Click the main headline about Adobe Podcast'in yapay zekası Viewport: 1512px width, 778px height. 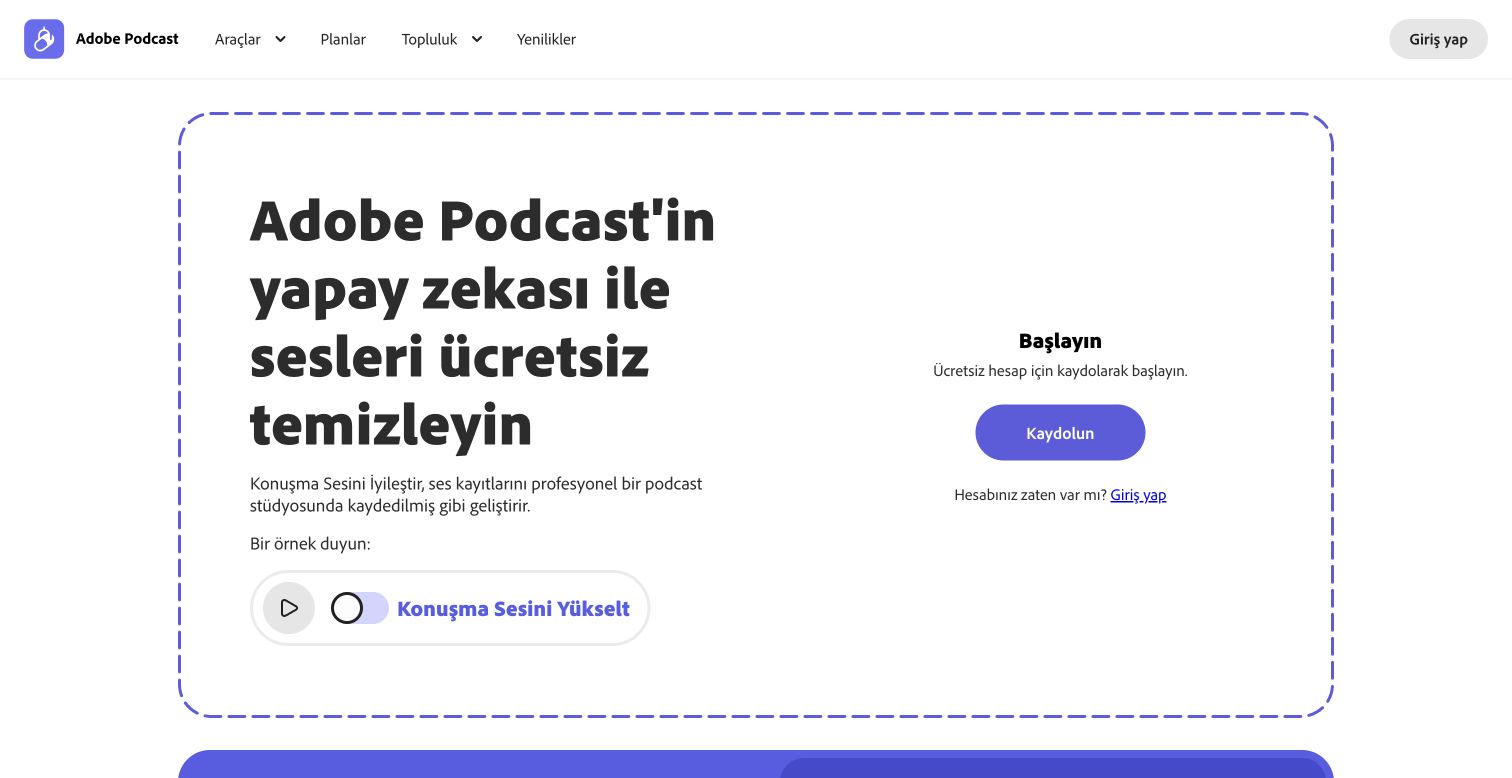click(483, 322)
